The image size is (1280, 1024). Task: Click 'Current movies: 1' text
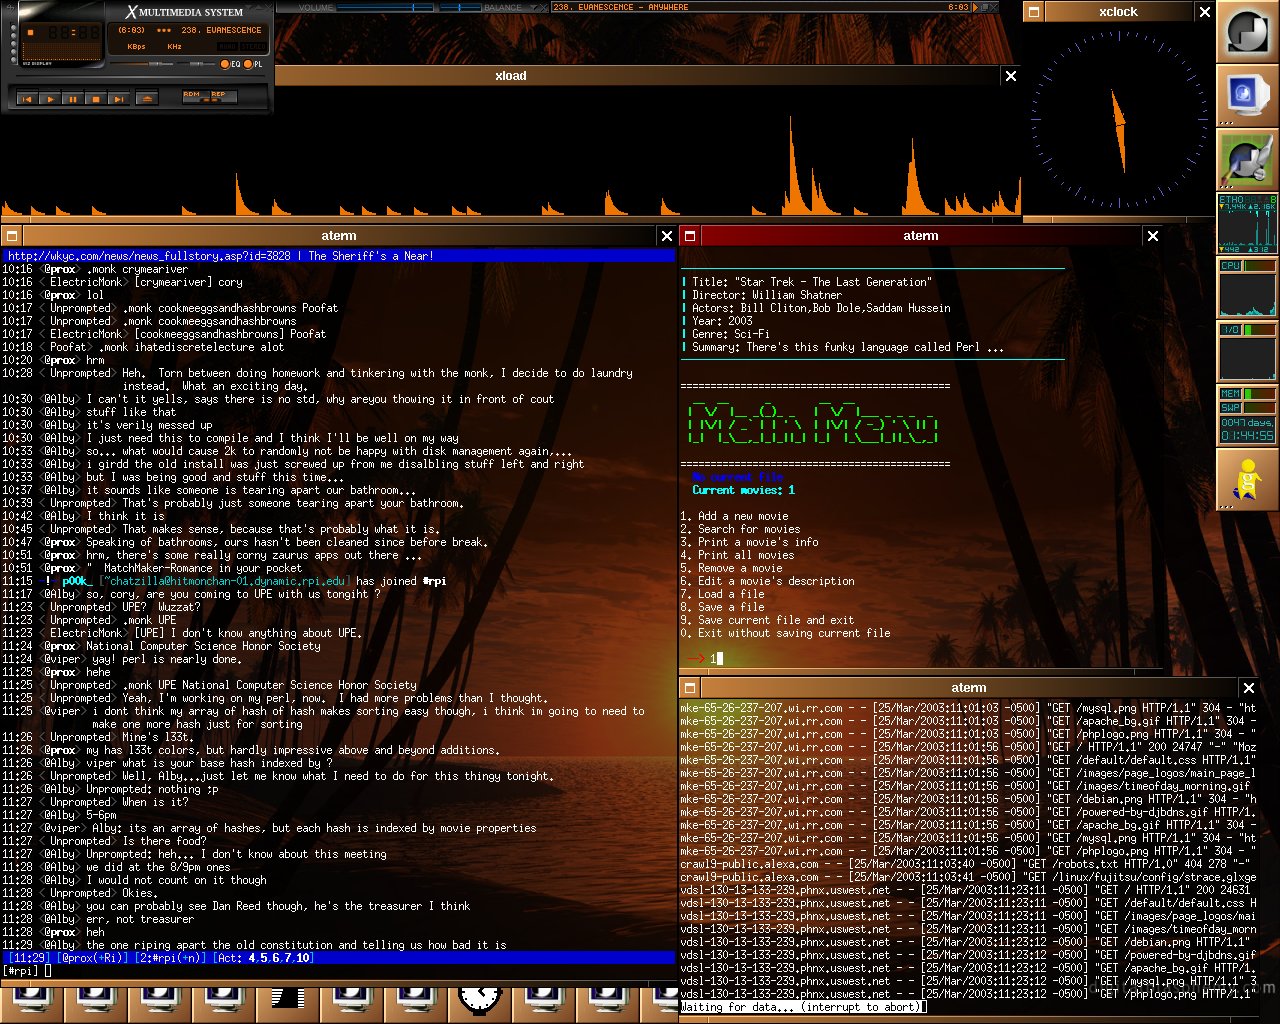pos(743,490)
